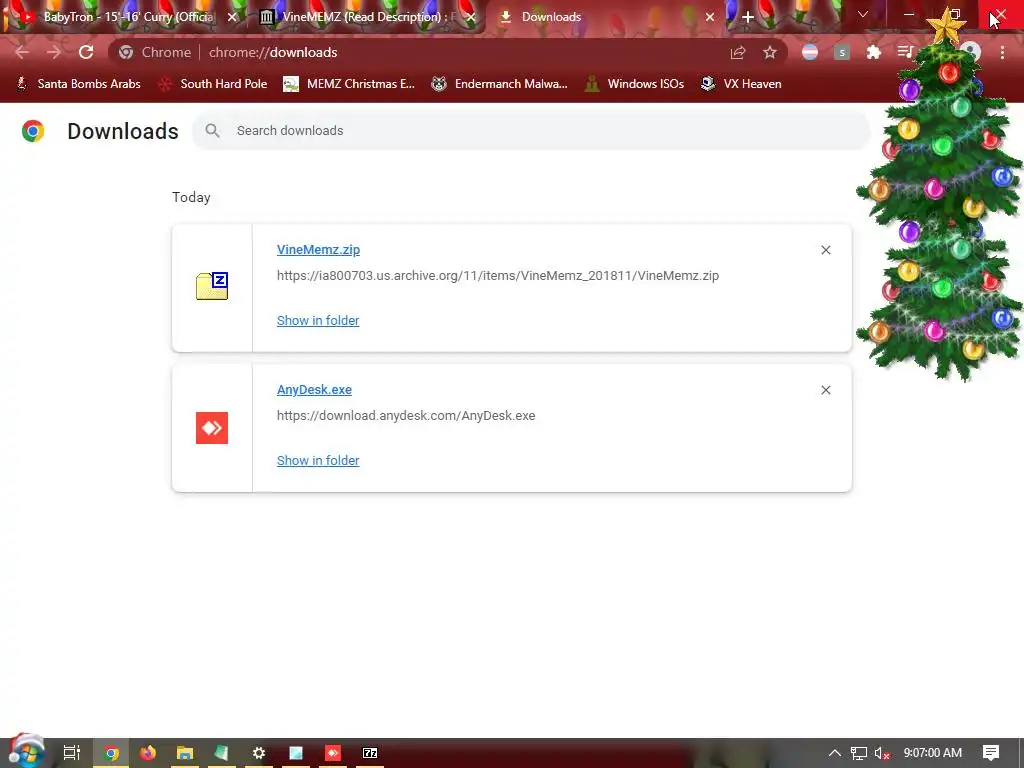This screenshot has height=768, width=1024.
Task: Reload the Downloads page
Action: click(x=86, y=52)
